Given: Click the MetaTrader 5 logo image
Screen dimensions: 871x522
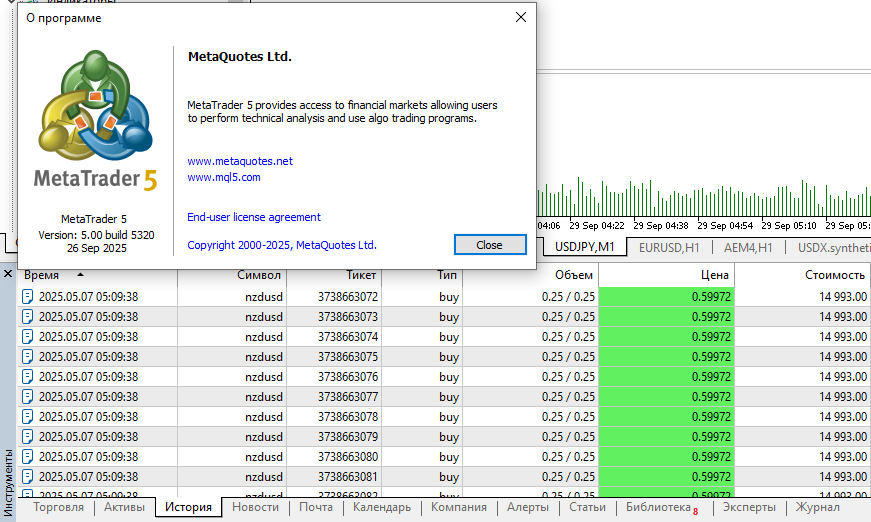Looking at the screenshot, I should [x=96, y=121].
